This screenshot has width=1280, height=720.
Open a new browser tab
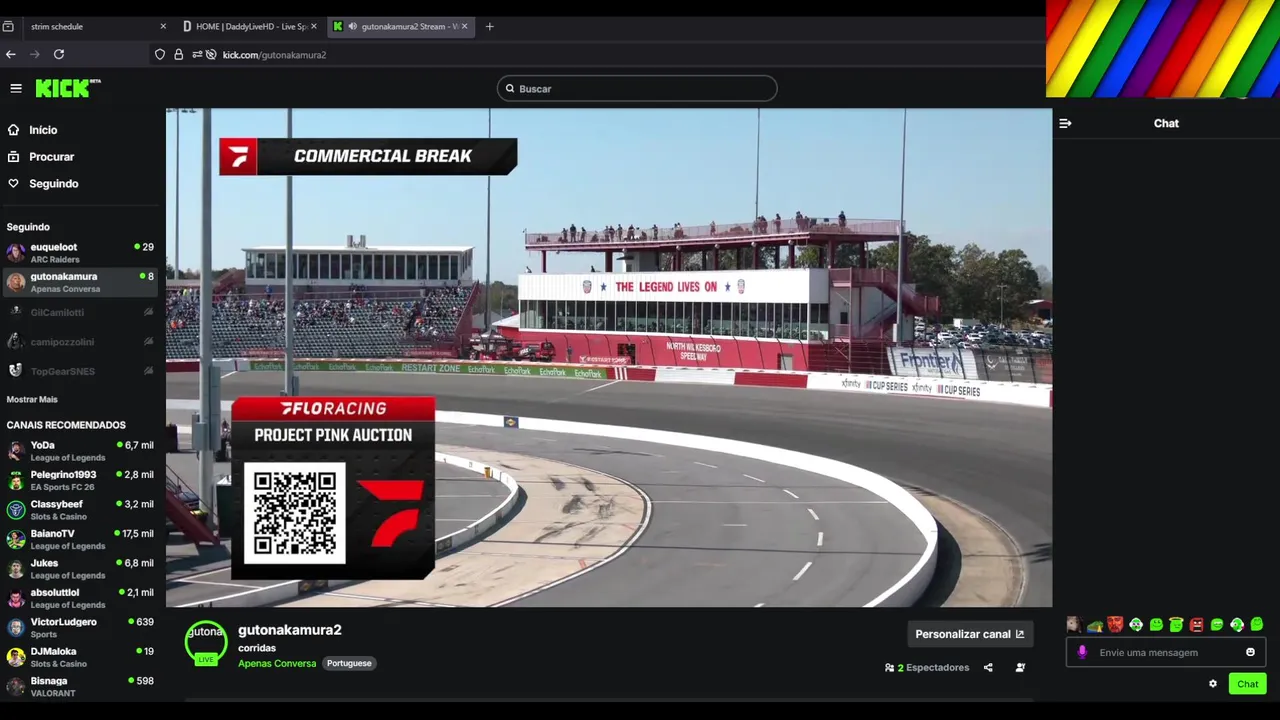pyautogui.click(x=489, y=26)
